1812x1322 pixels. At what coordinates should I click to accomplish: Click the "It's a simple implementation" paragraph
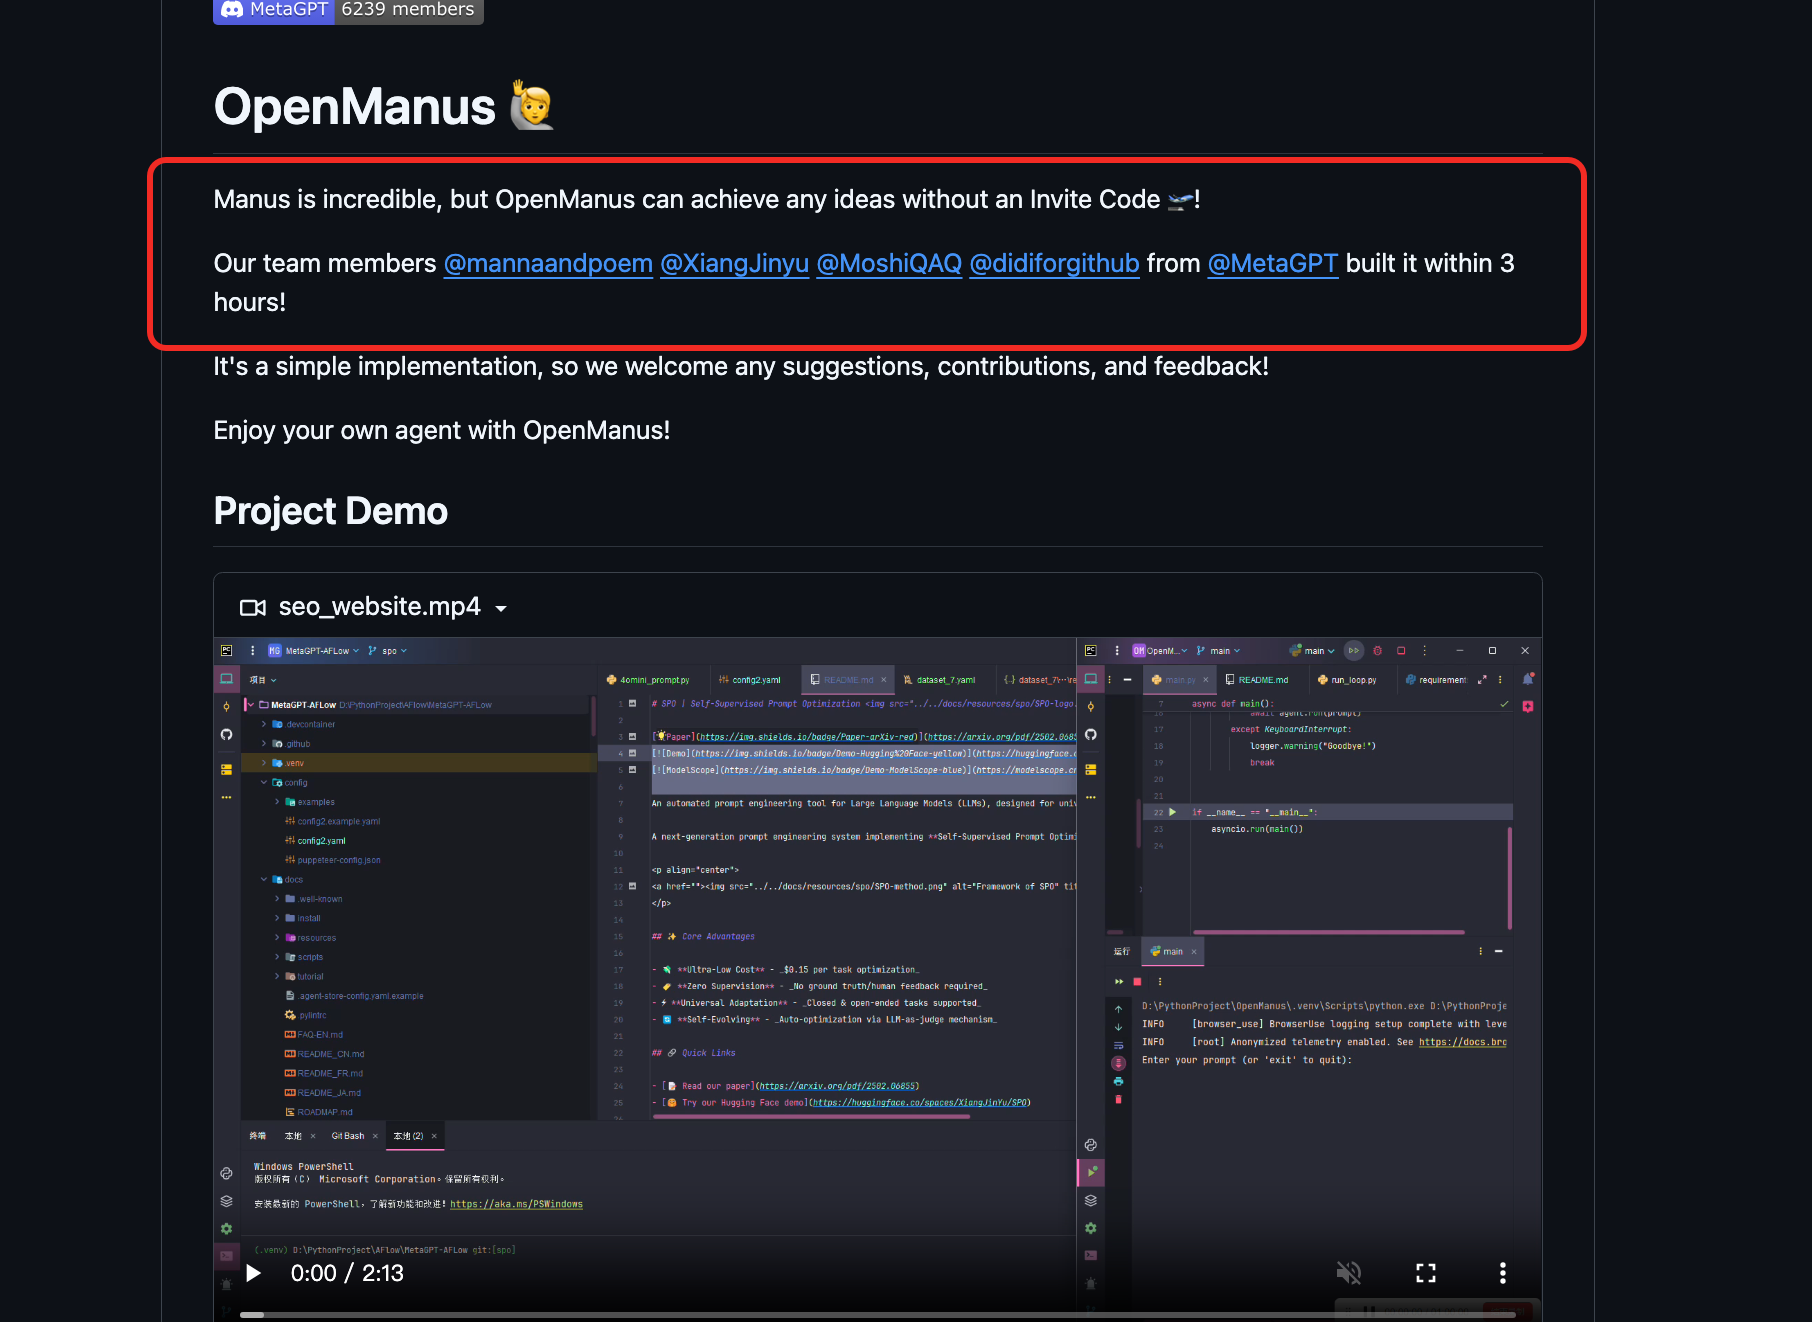[x=741, y=367]
